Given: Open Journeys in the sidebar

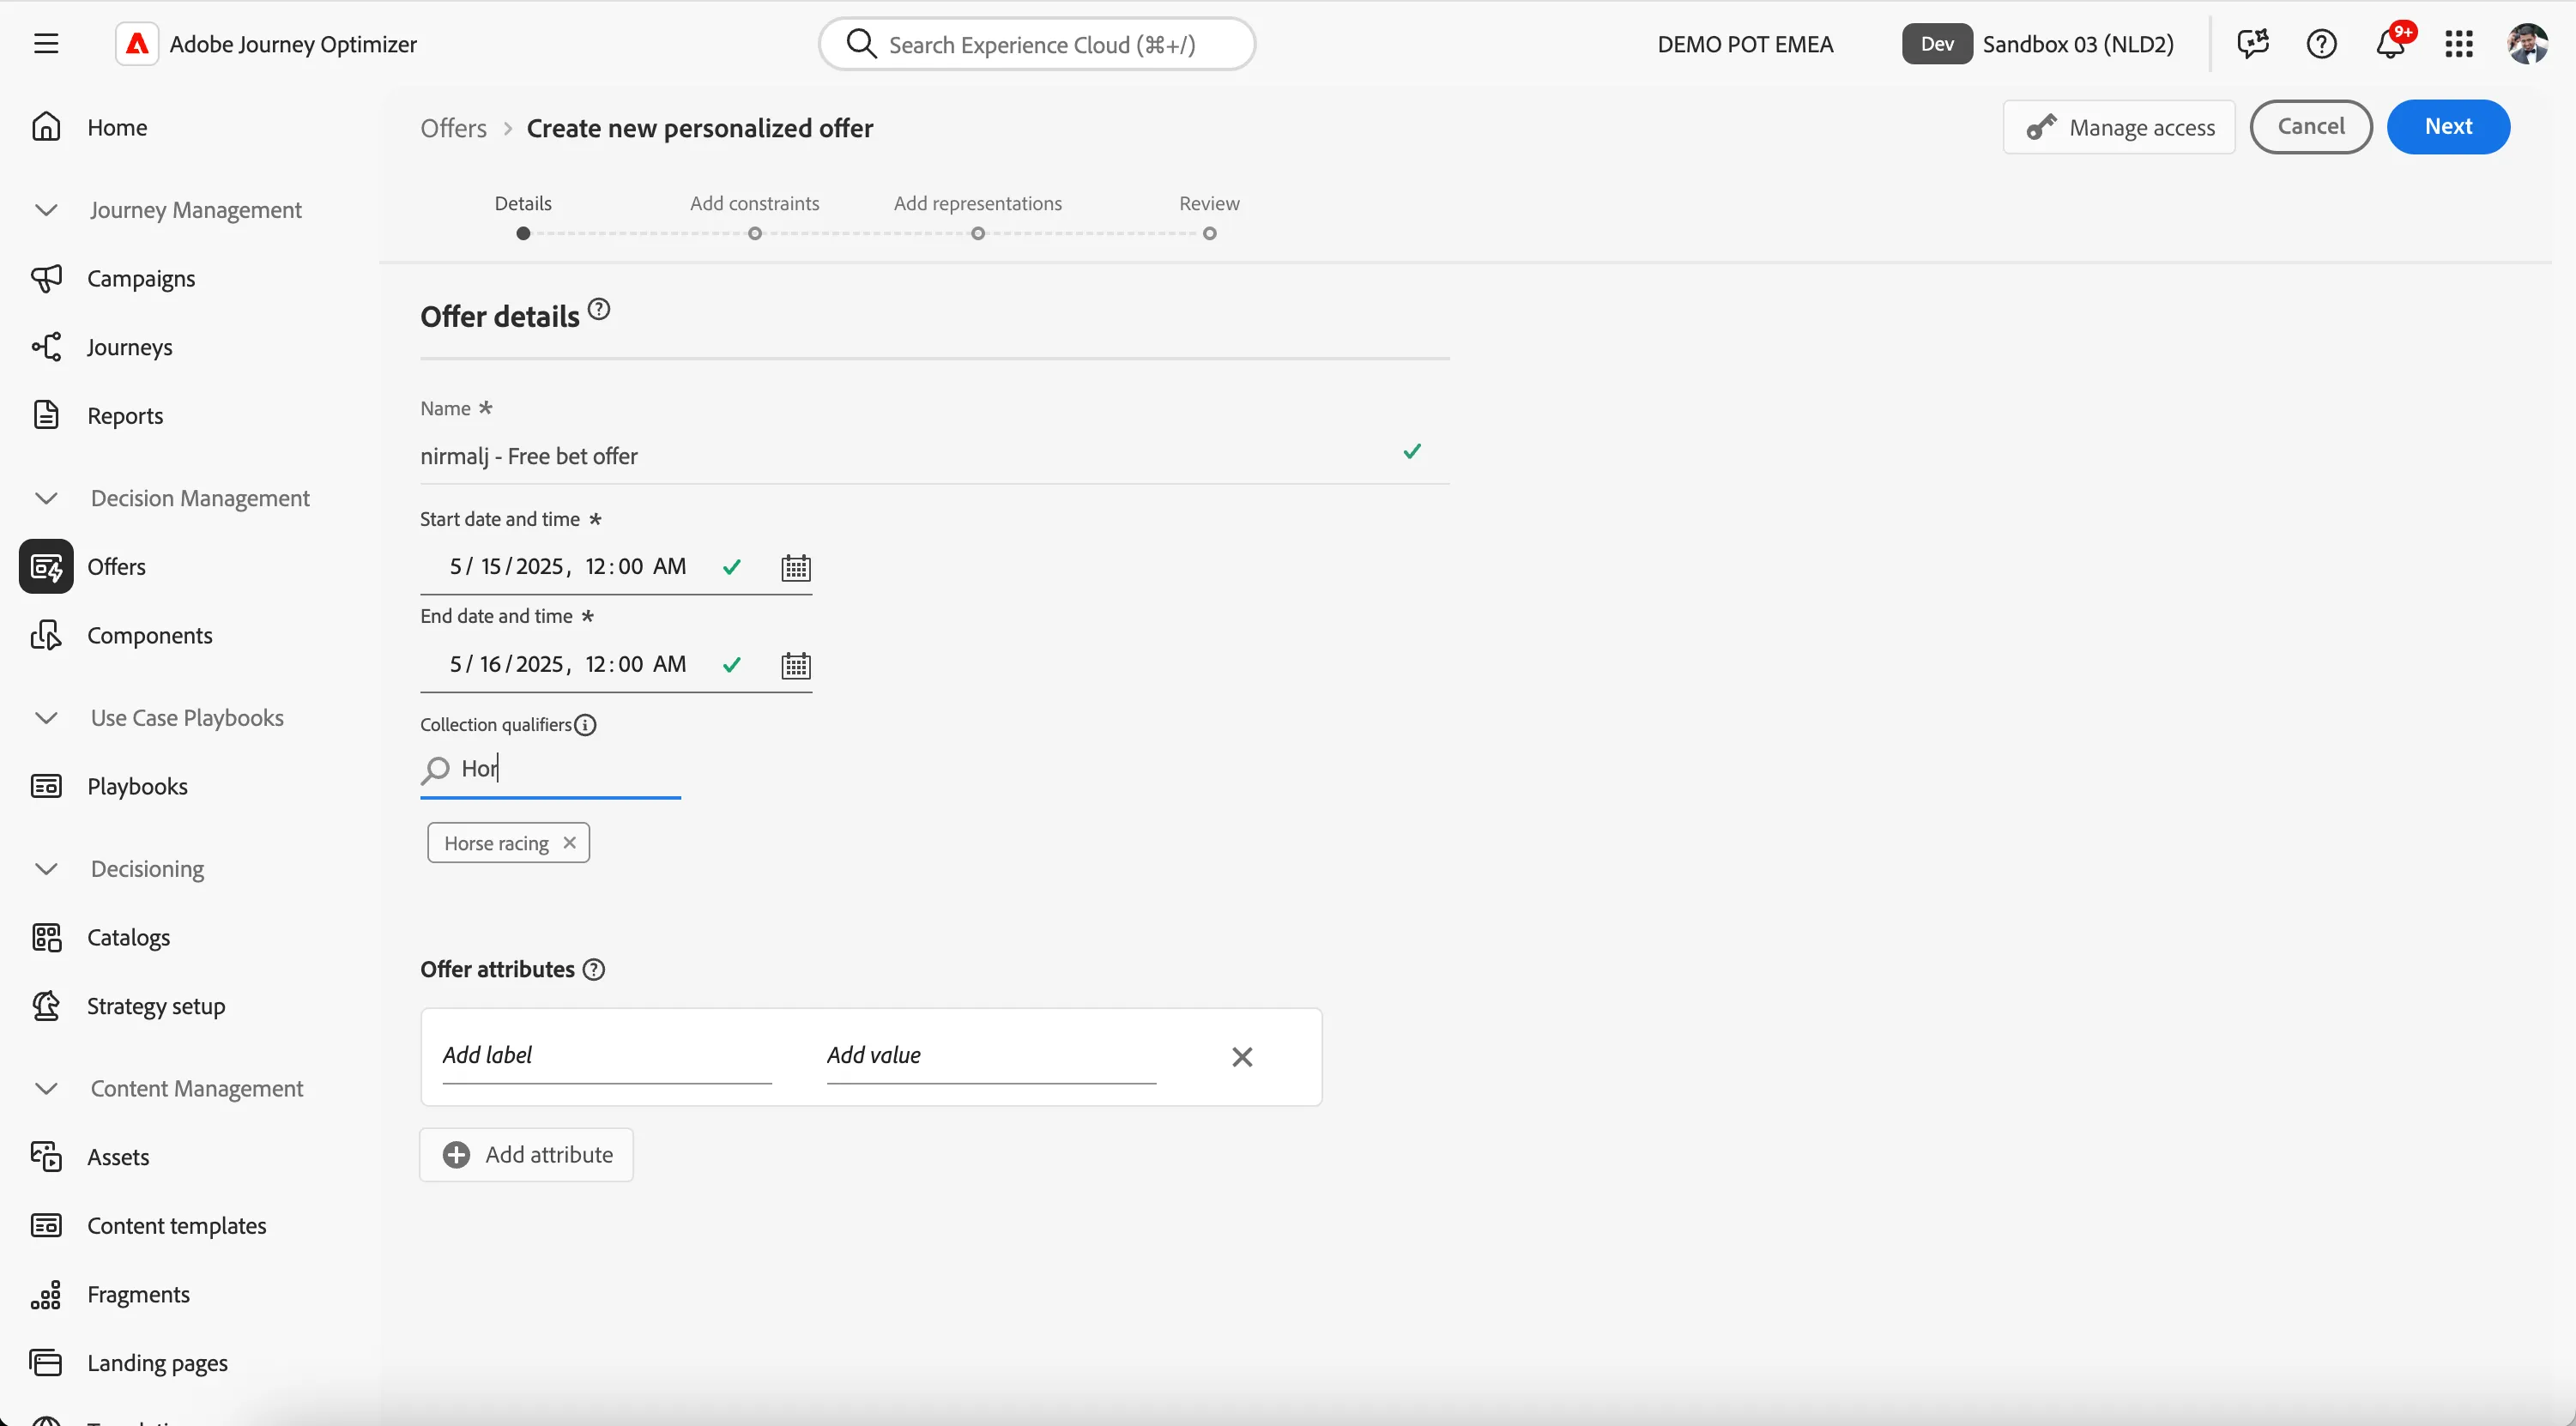Looking at the screenshot, I should click(130, 347).
